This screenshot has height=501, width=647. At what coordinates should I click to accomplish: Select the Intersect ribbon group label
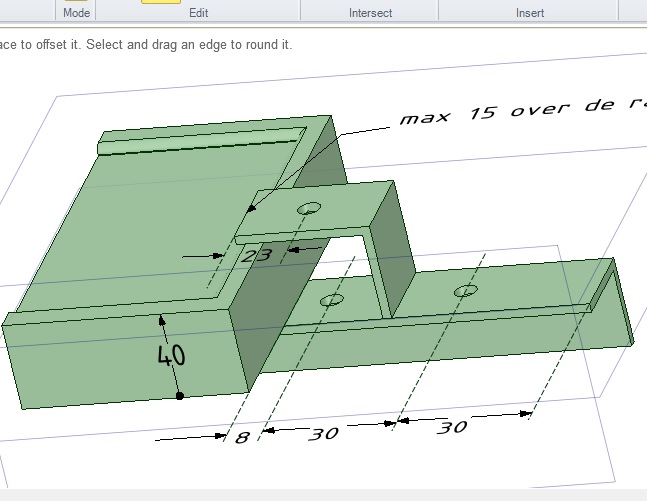pos(370,13)
